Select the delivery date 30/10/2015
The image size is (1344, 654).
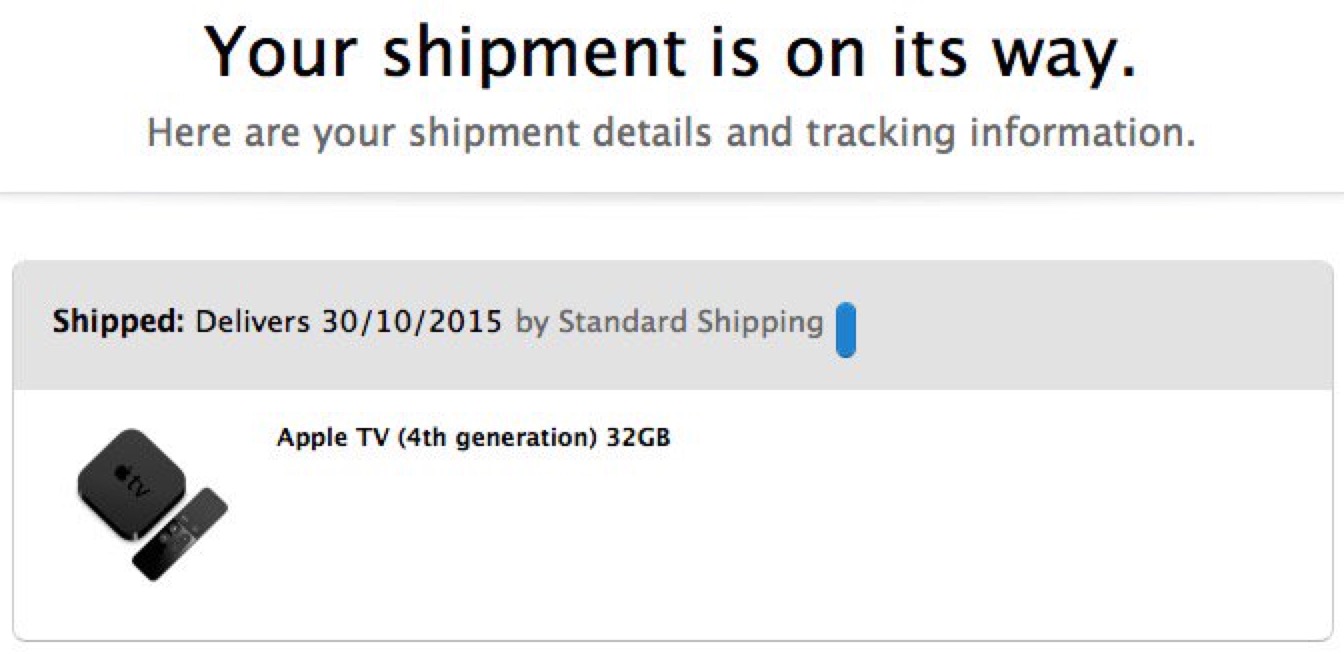point(411,322)
